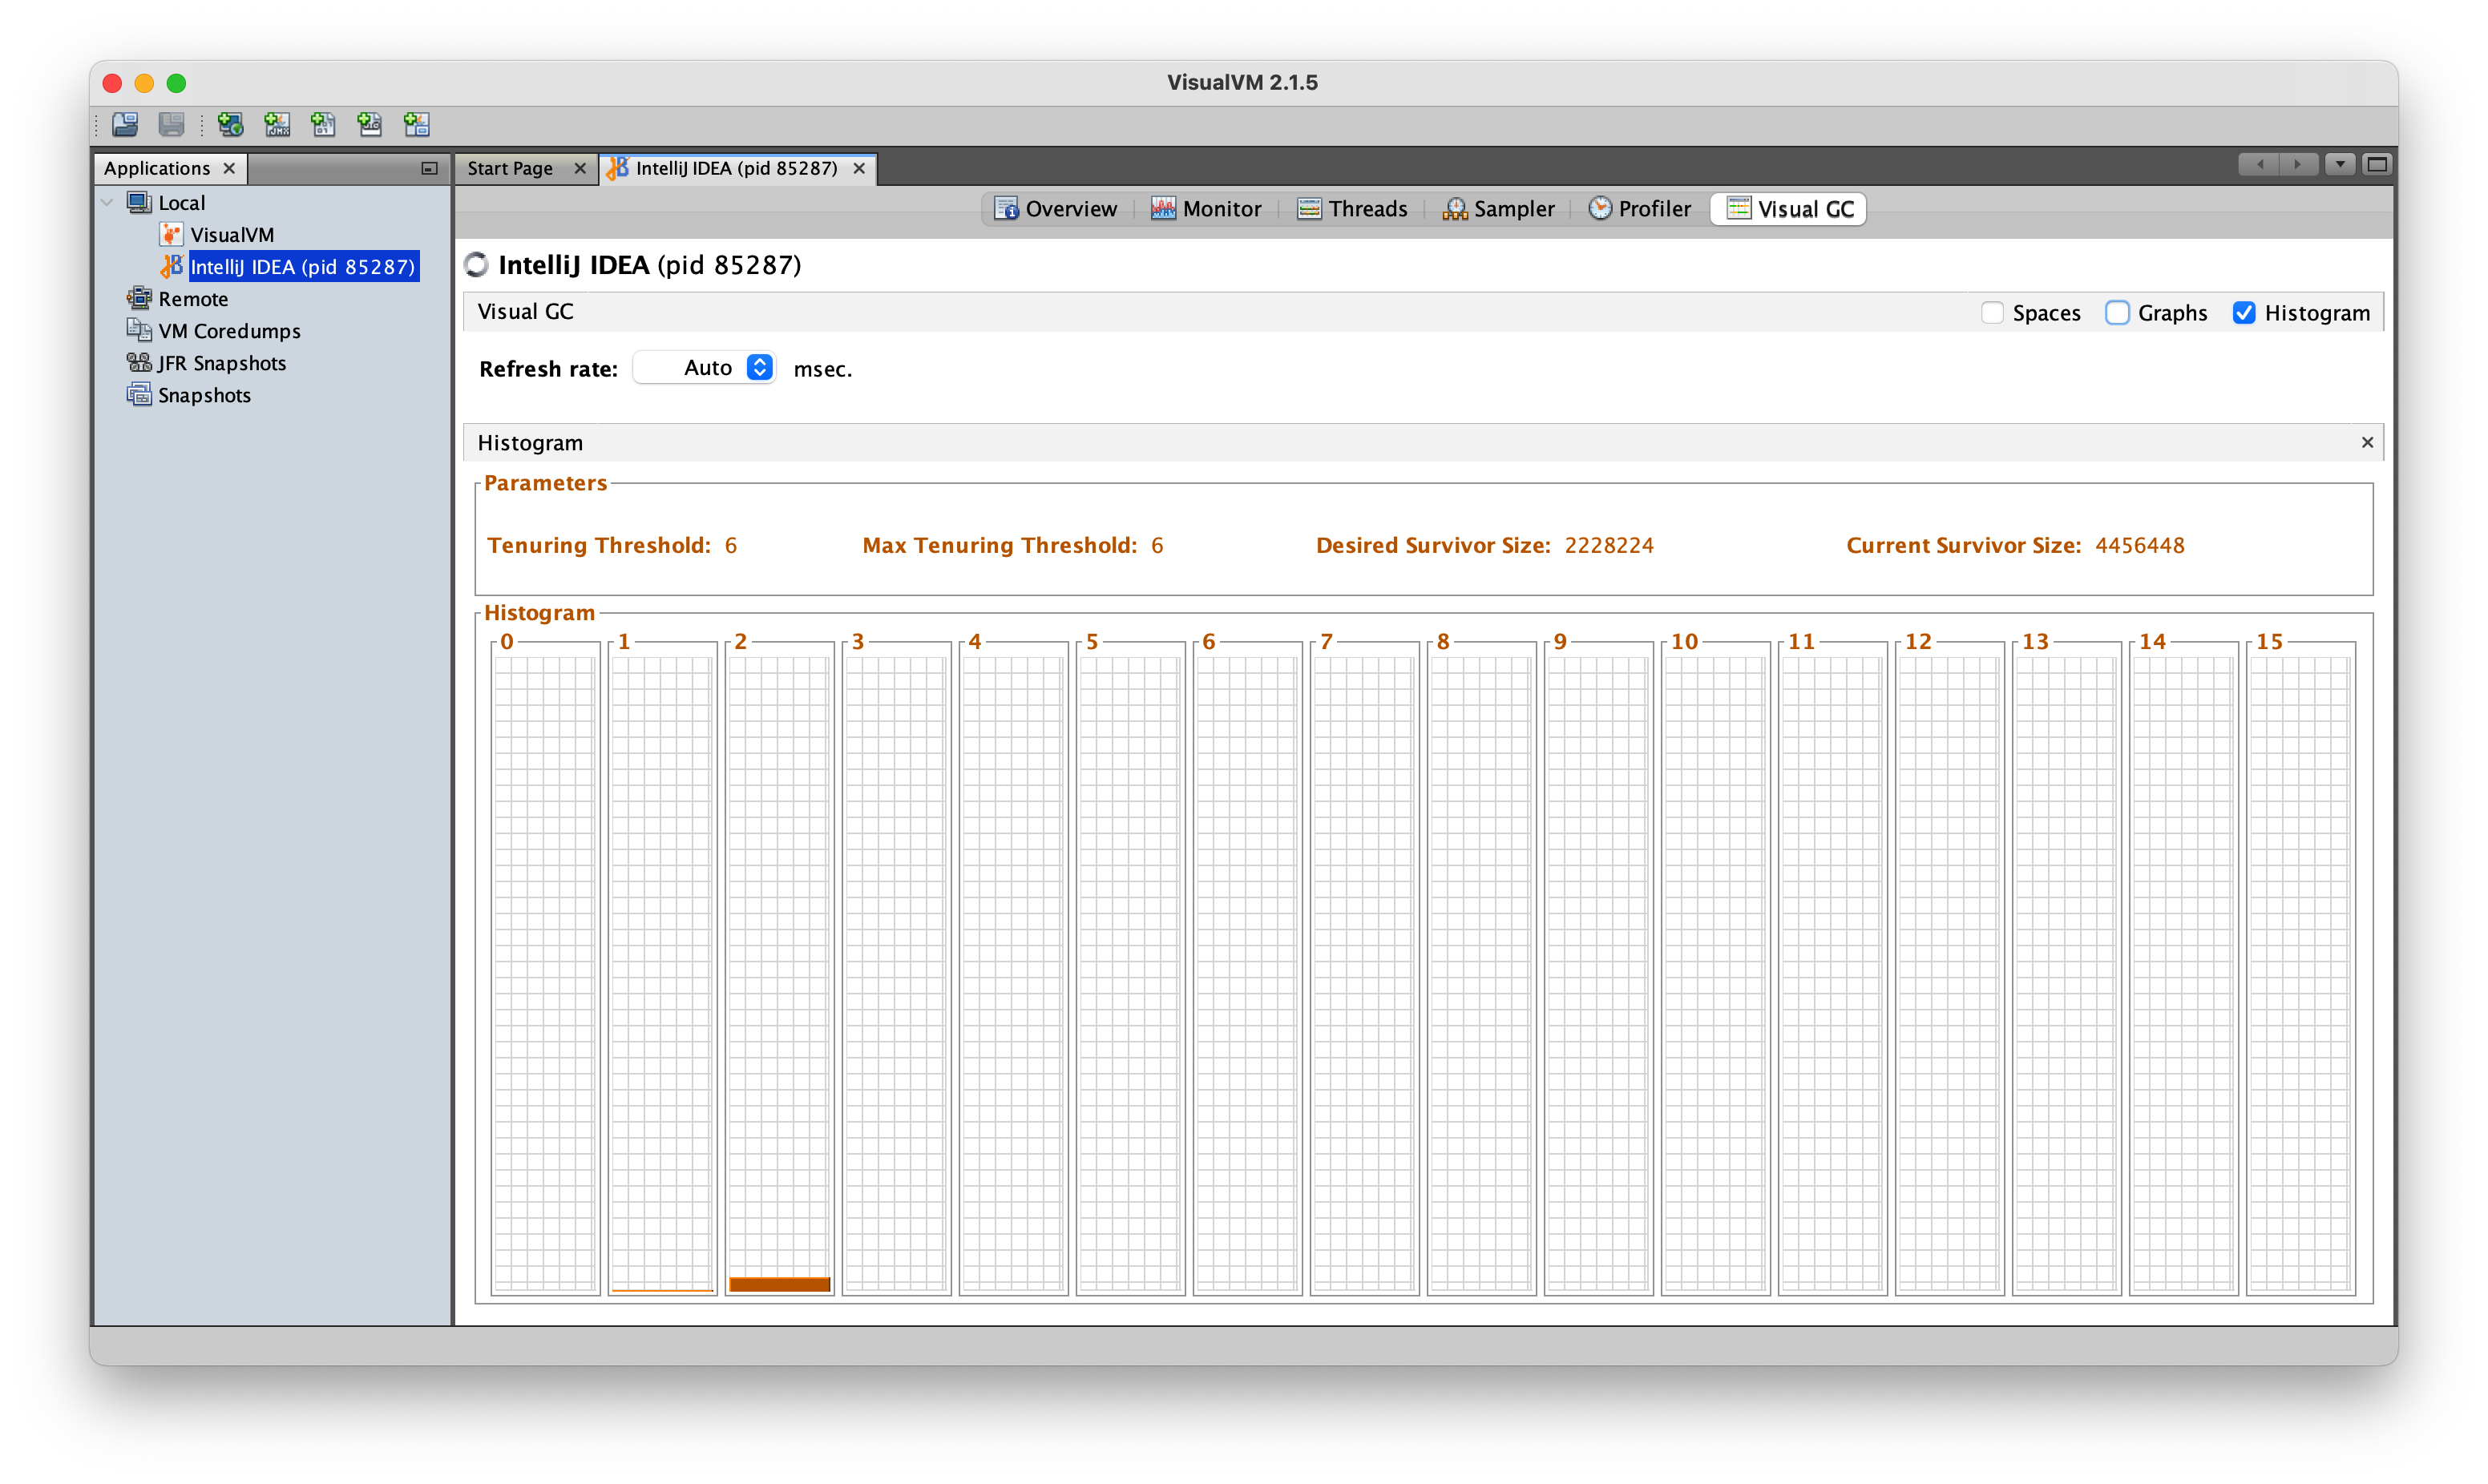
Task: Click the VM Coredumps node icon
Action: pyautogui.click(x=139, y=330)
